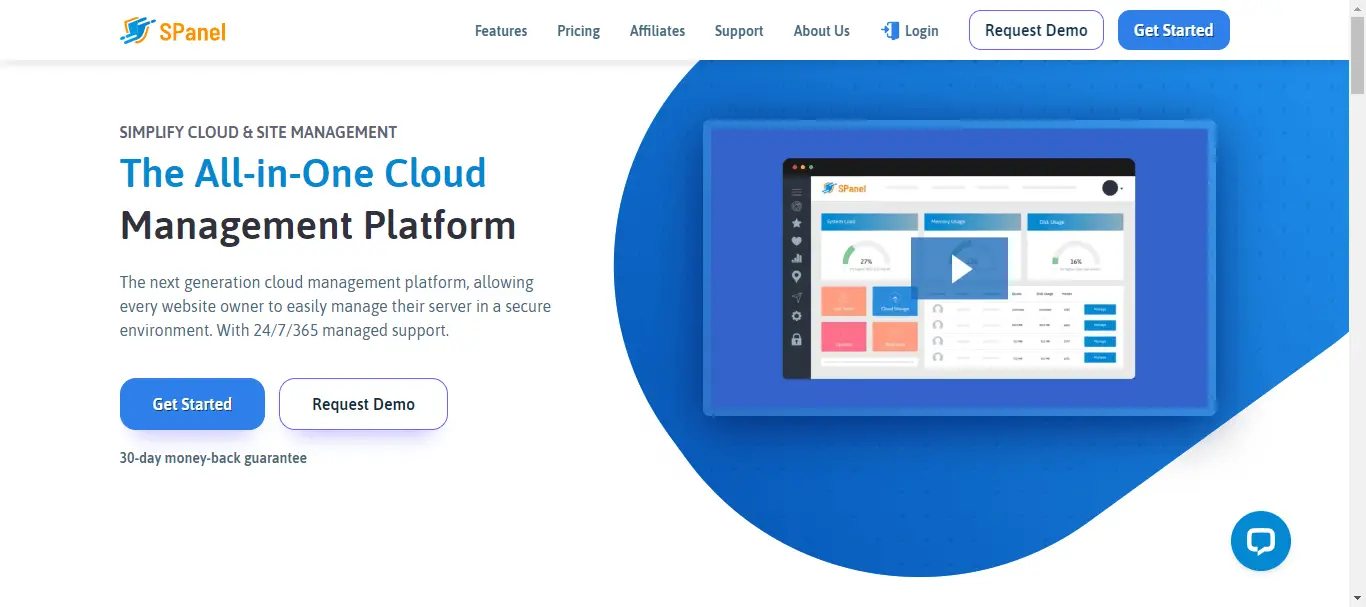Click the "The All-in-One Cloud" heading
Screen dimensions: 1366x607
click(303, 173)
